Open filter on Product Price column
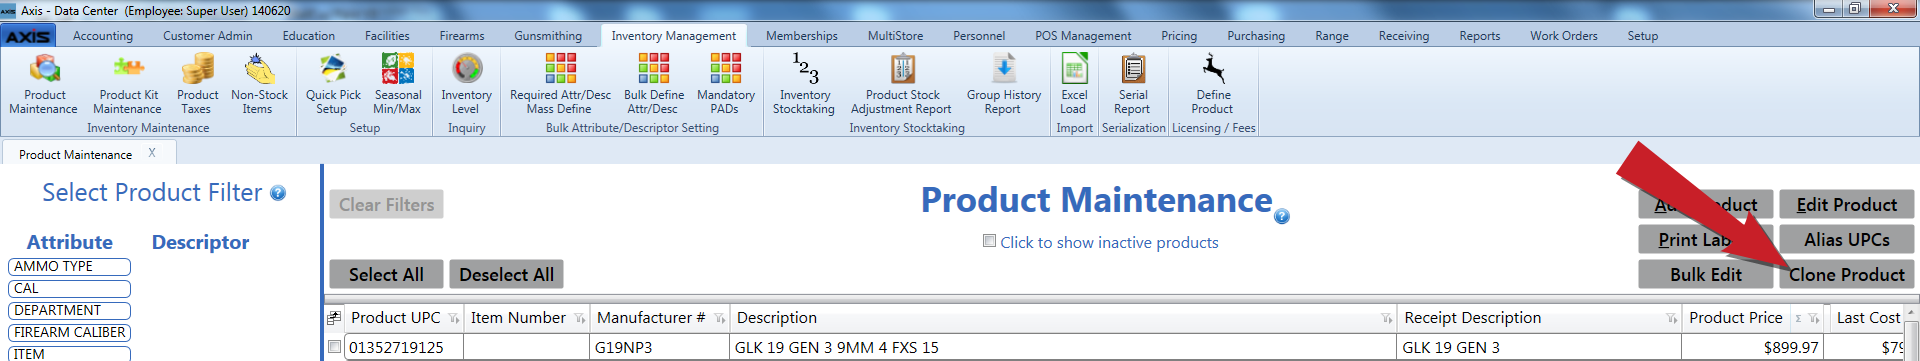This screenshot has width=1920, height=361. (1813, 319)
